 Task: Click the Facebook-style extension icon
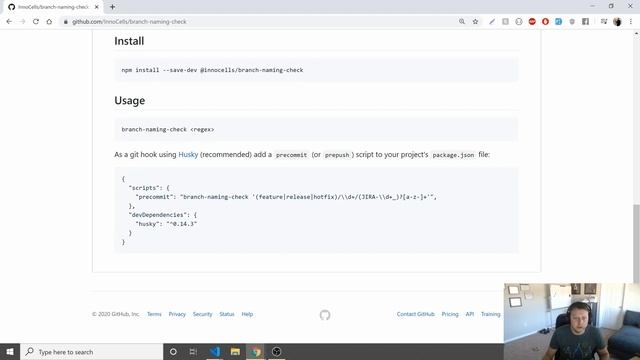[x=585, y=22]
